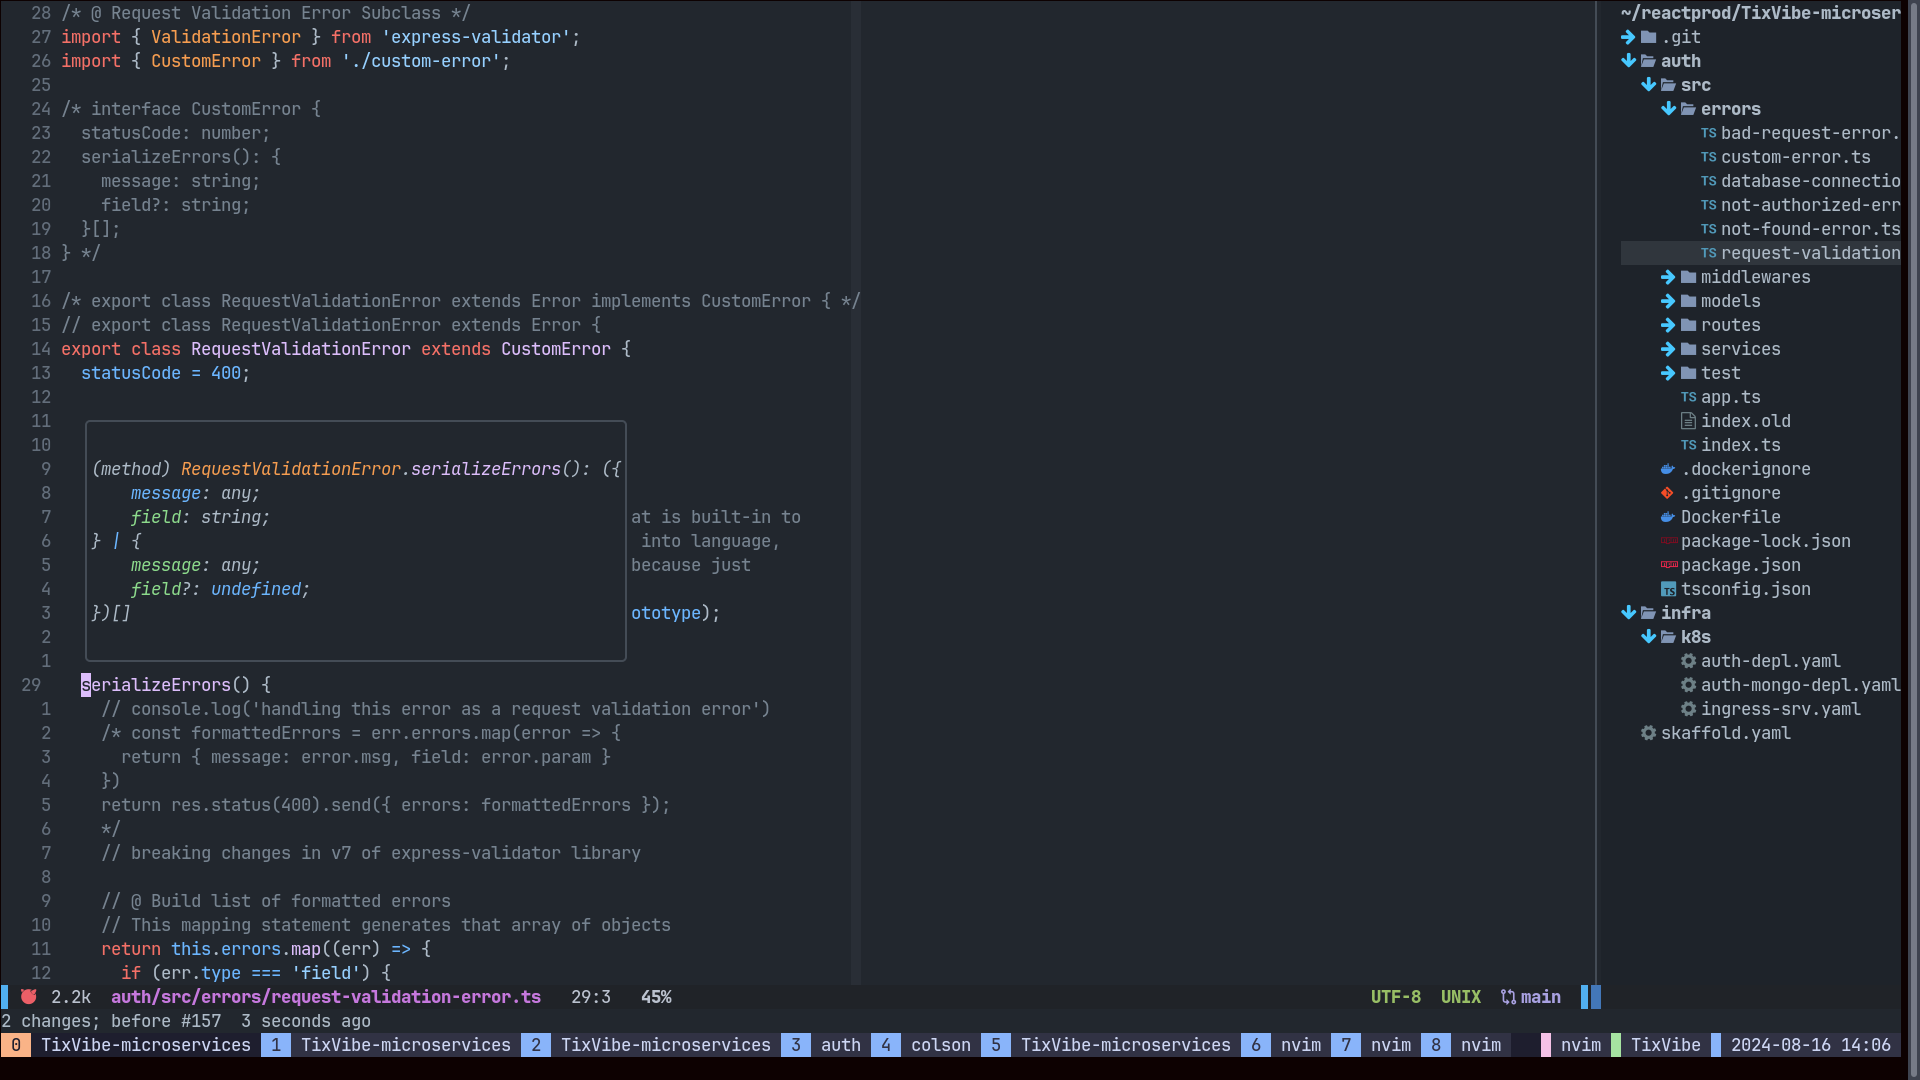Click the git branch icon beside main

click(1508, 997)
